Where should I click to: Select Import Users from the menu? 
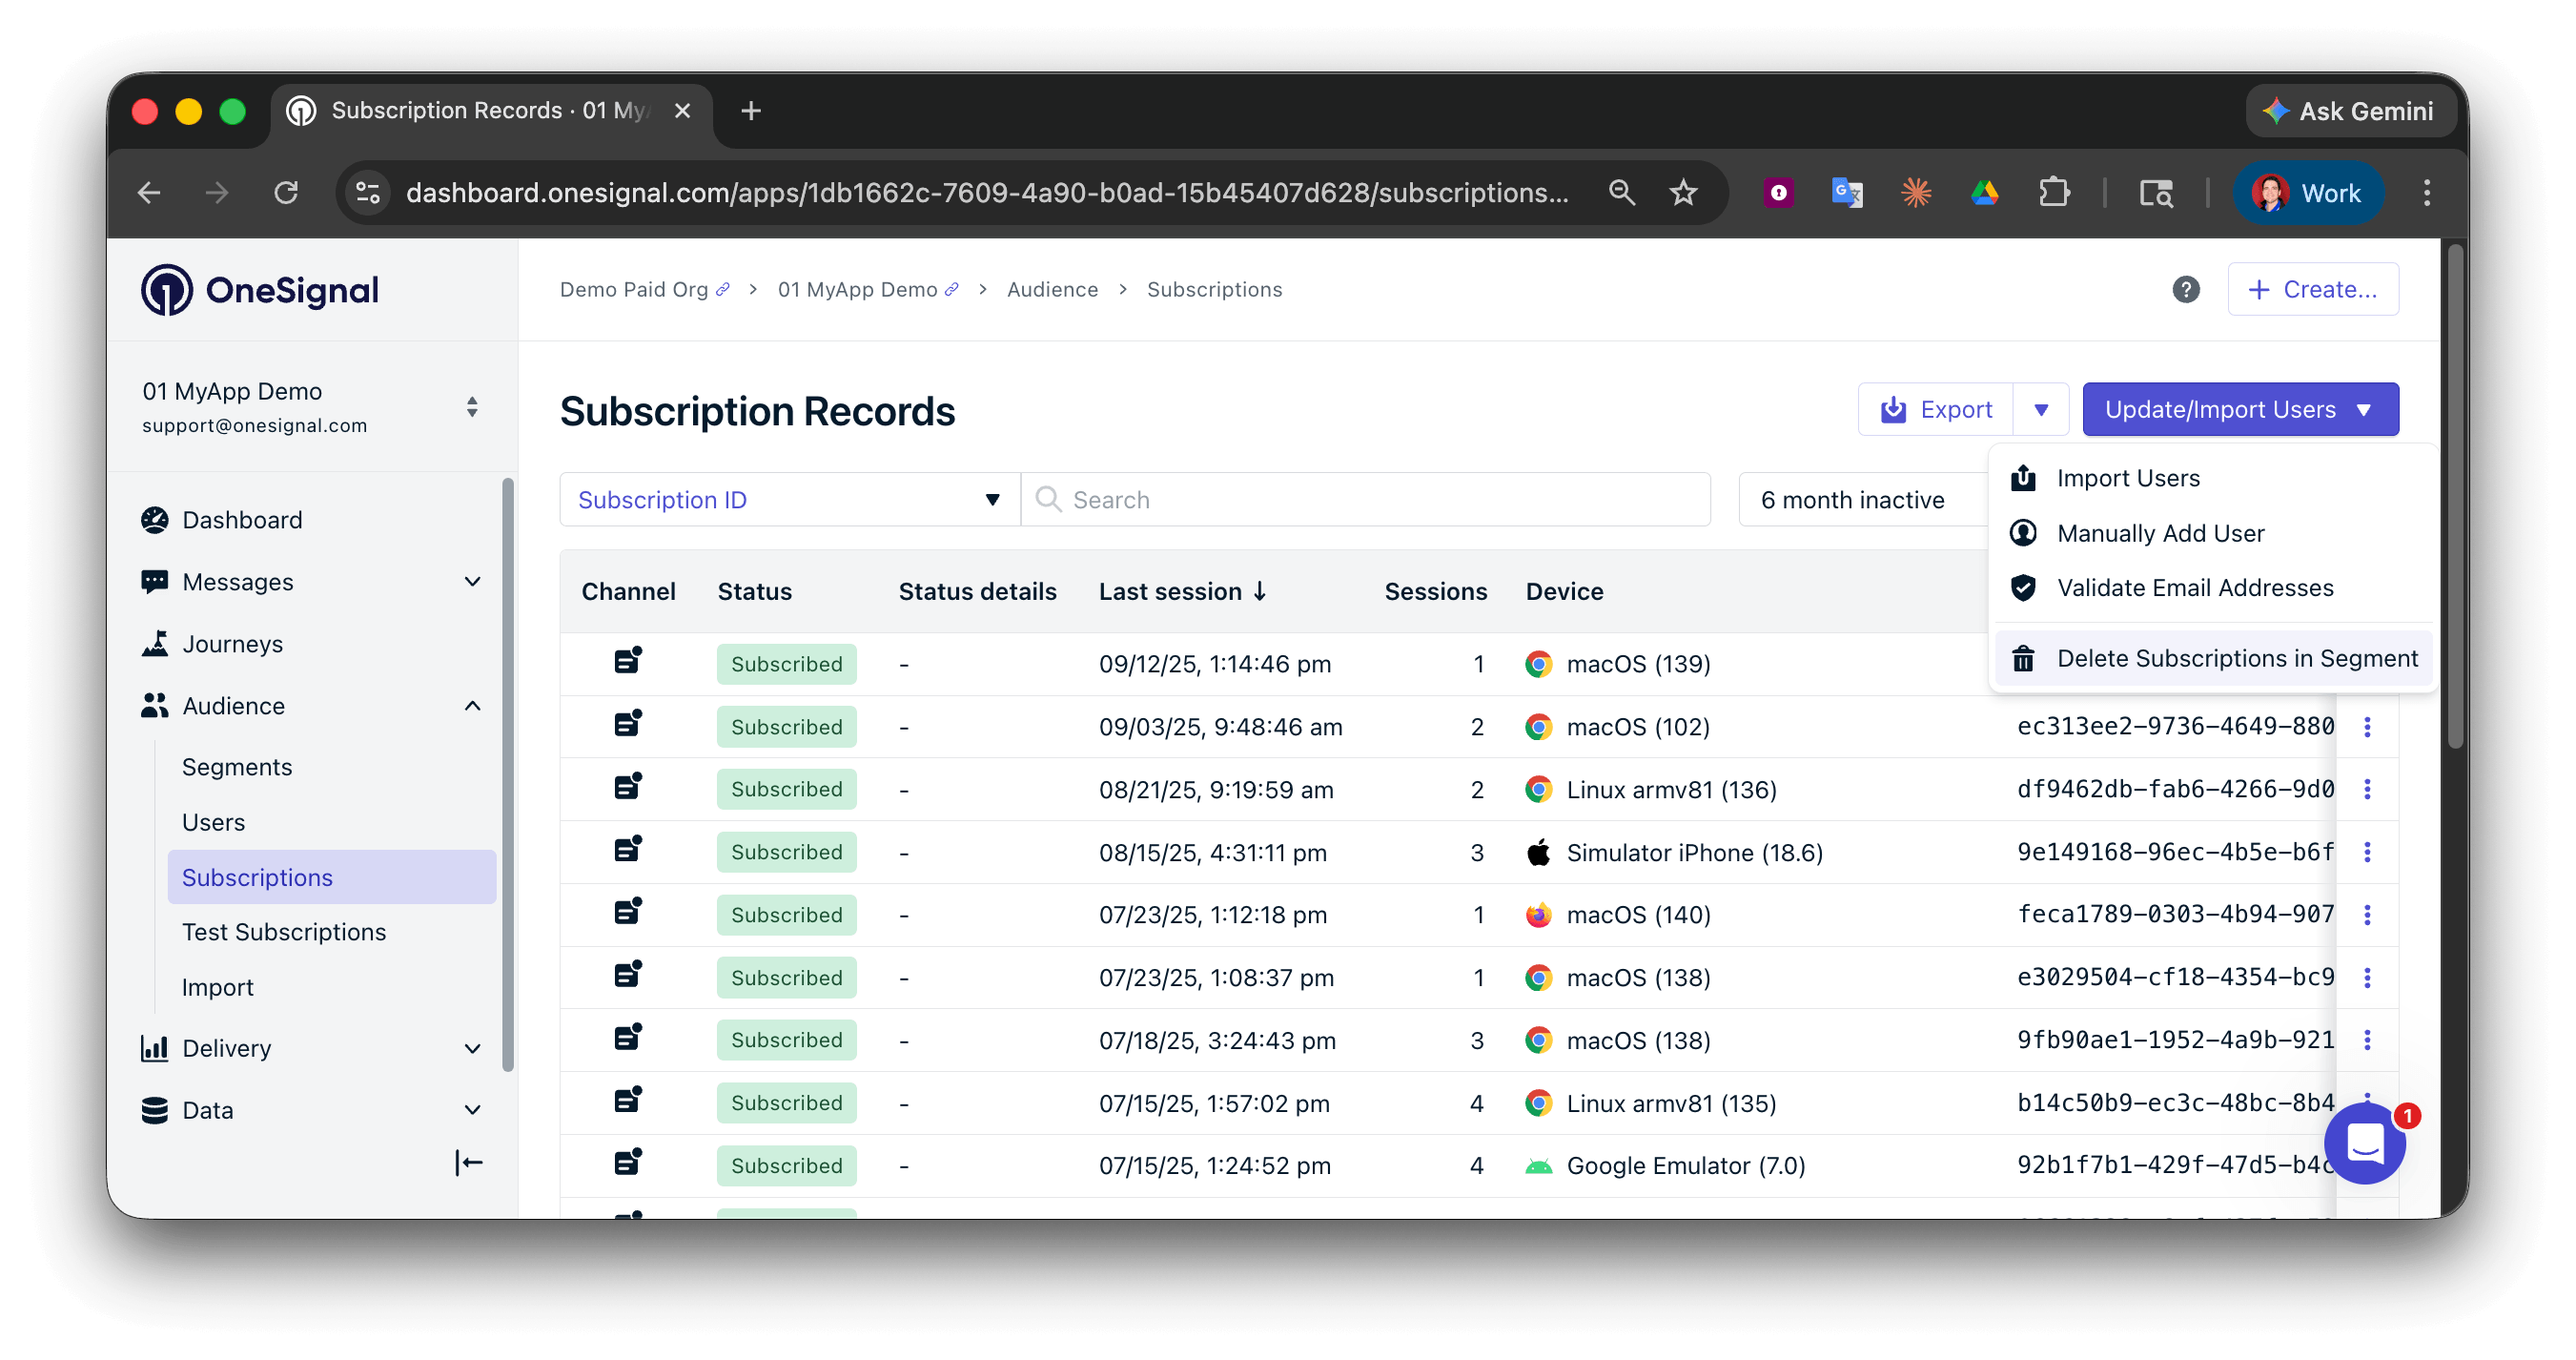pyautogui.click(x=2127, y=478)
